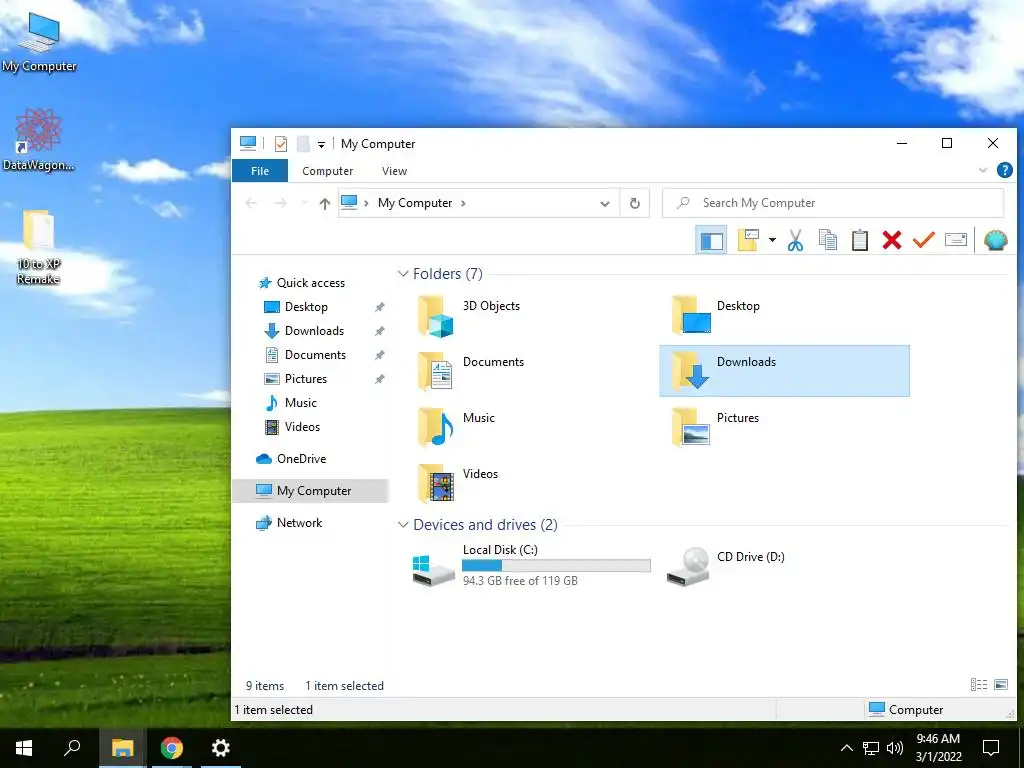Open the folder options toolbar icon

click(748, 240)
